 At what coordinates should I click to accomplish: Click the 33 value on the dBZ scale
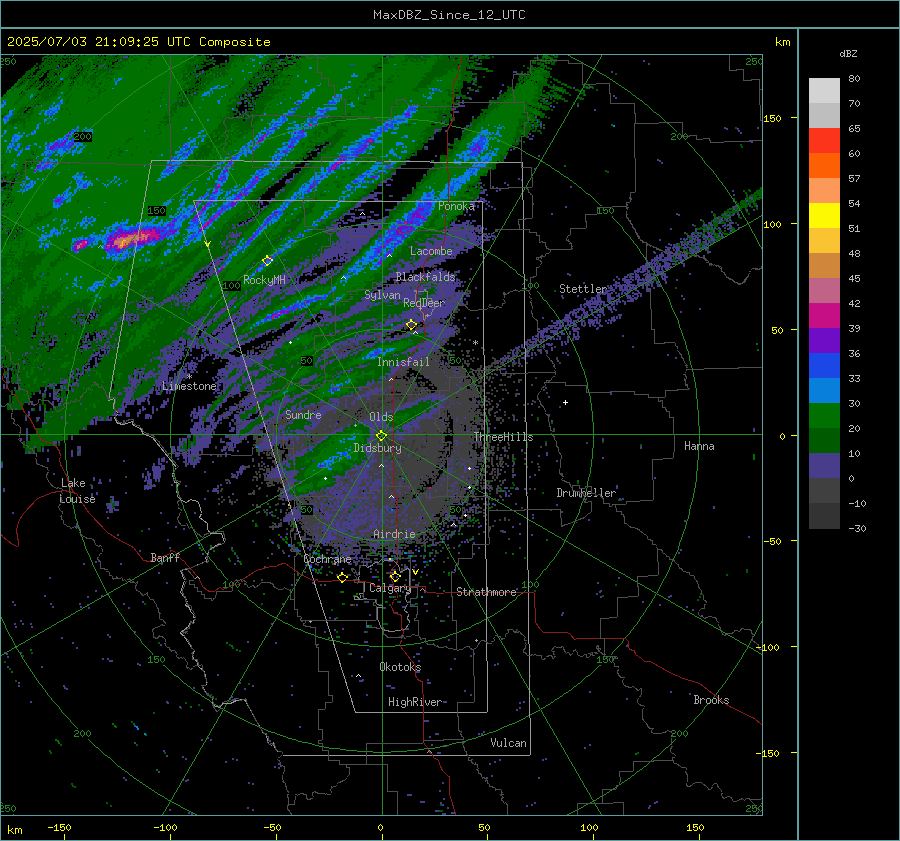(x=854, y=378)
